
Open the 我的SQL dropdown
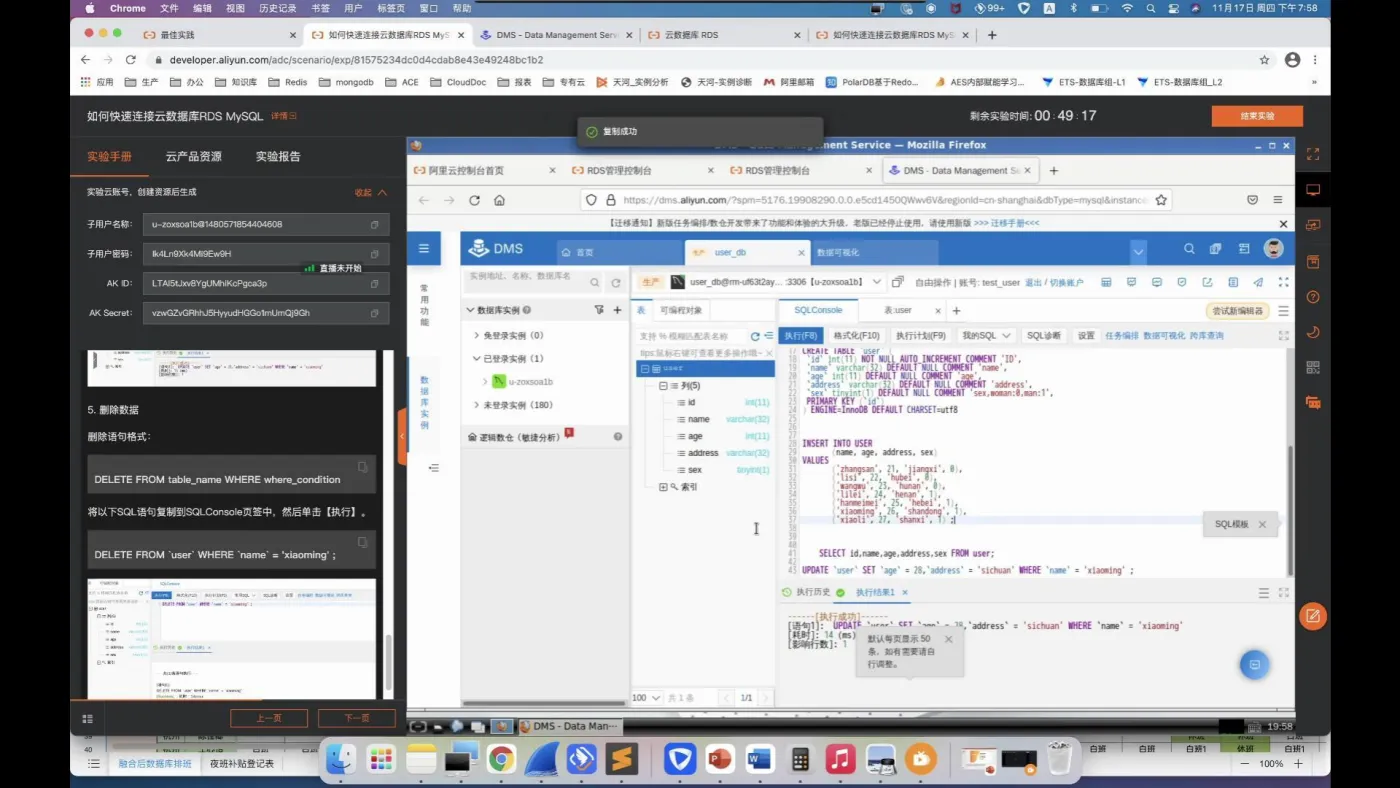coord(986,336)
